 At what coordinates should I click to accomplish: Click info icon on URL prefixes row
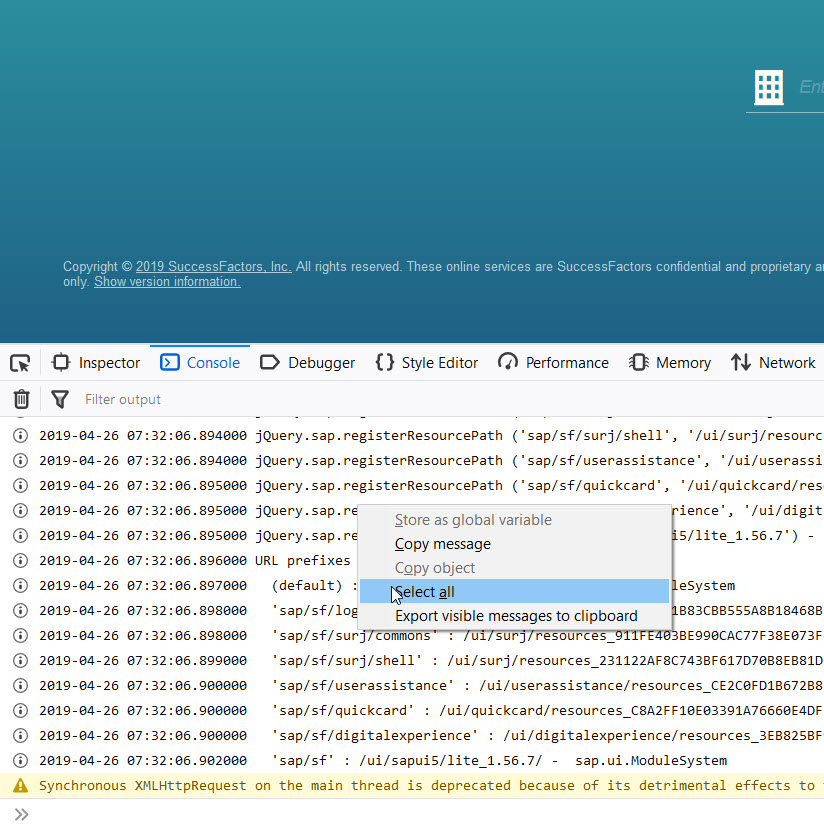[x=21, y=561]
